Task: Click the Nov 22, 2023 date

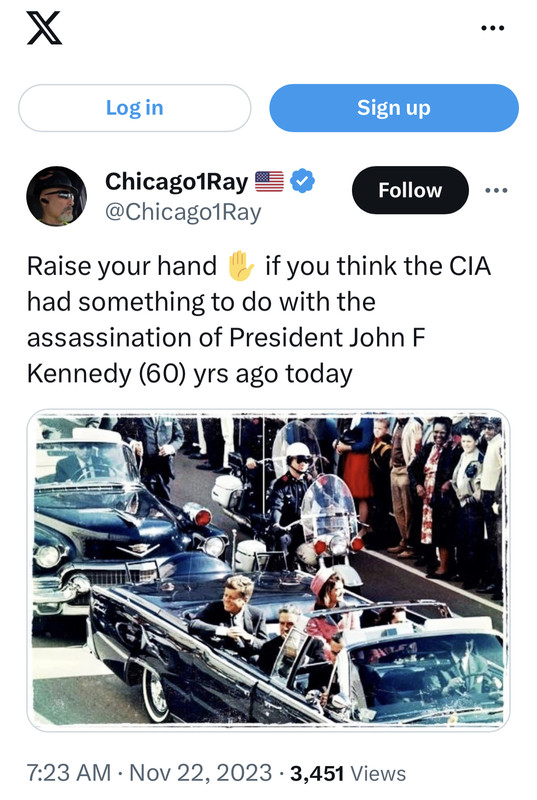Action: pos(200,772)
